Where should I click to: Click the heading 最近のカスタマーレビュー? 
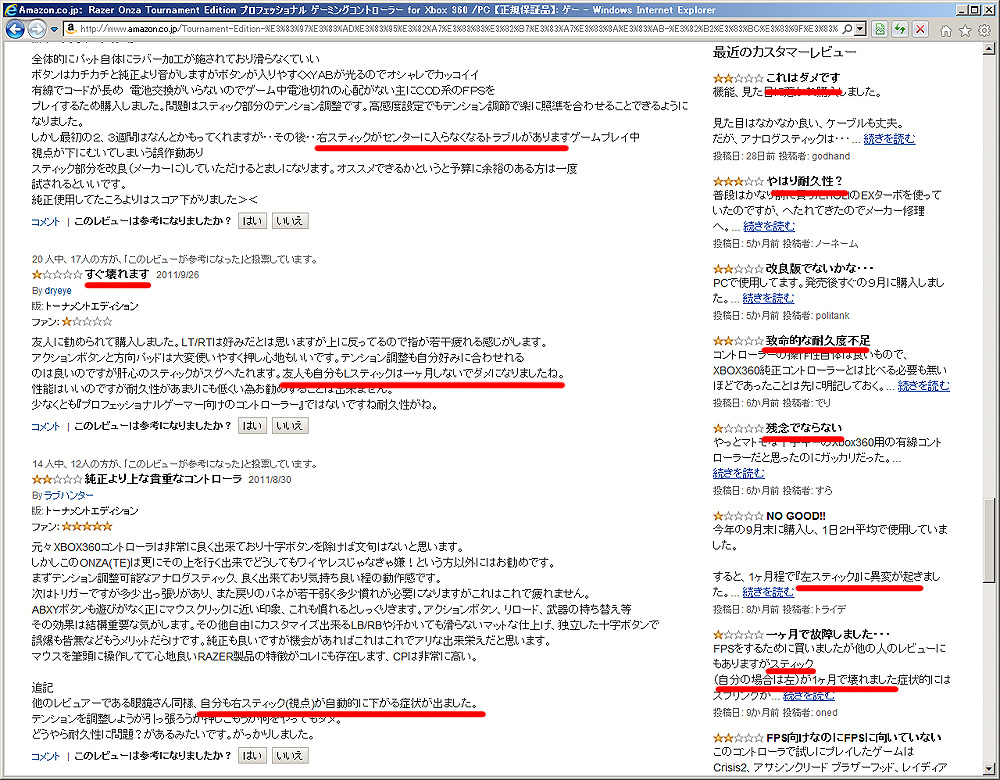tap(784, 52)
